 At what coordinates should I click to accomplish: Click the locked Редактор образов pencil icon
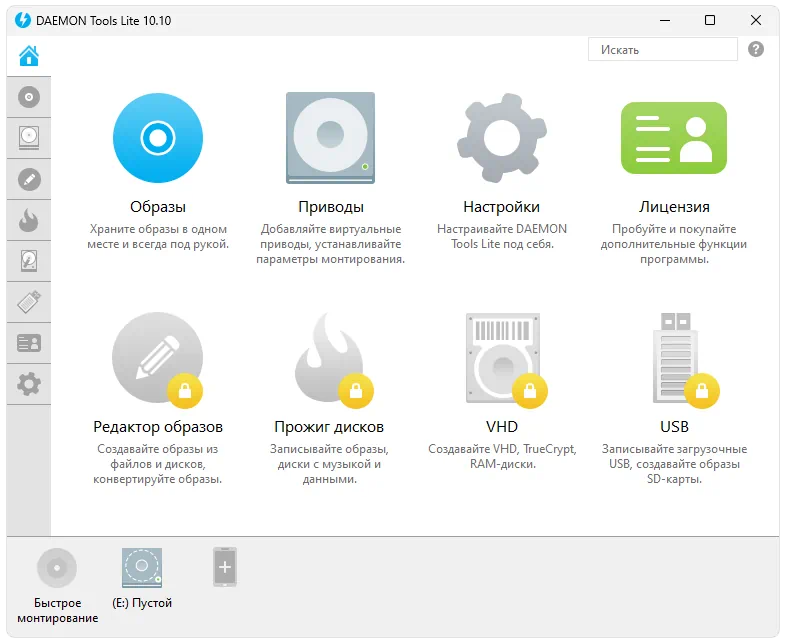click(158, 358)
